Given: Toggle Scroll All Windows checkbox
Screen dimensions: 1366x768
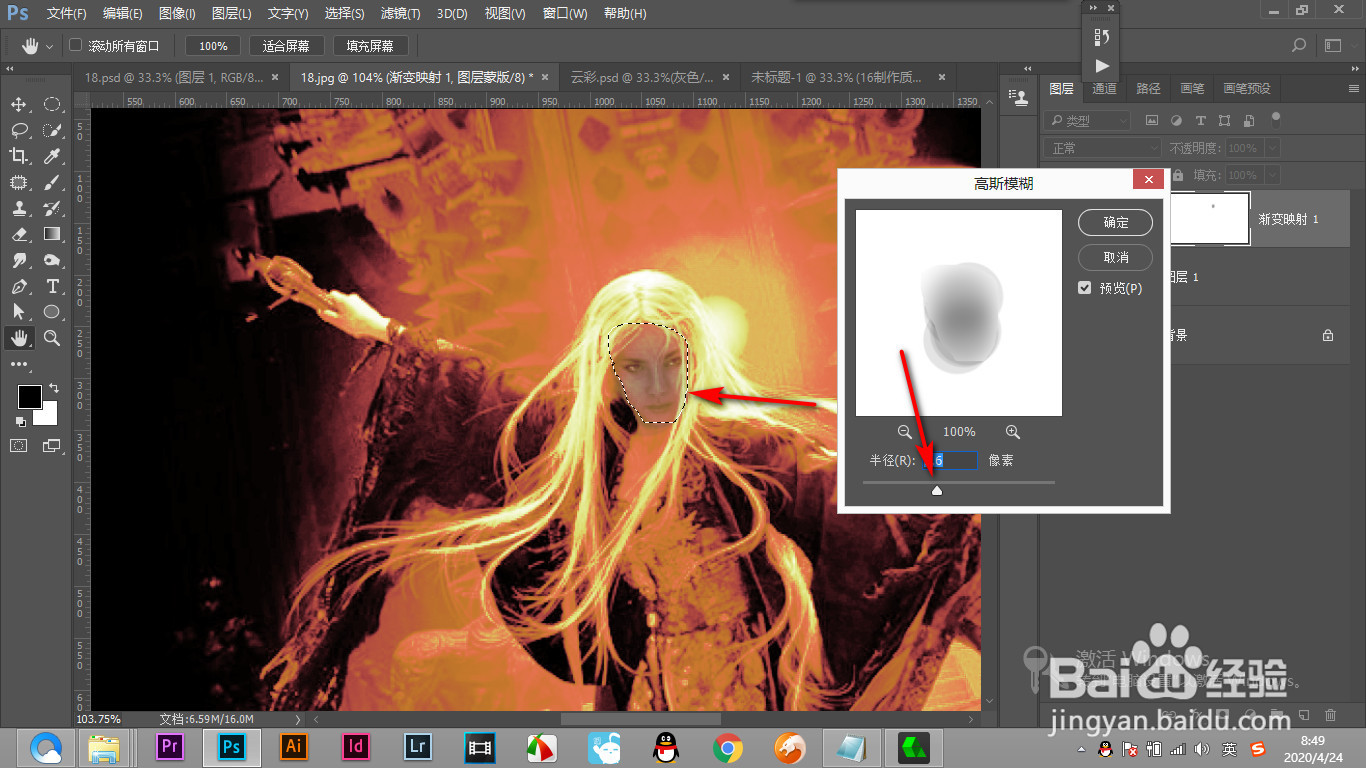Looking at the screenshot, I should click(x=76, y=45).
